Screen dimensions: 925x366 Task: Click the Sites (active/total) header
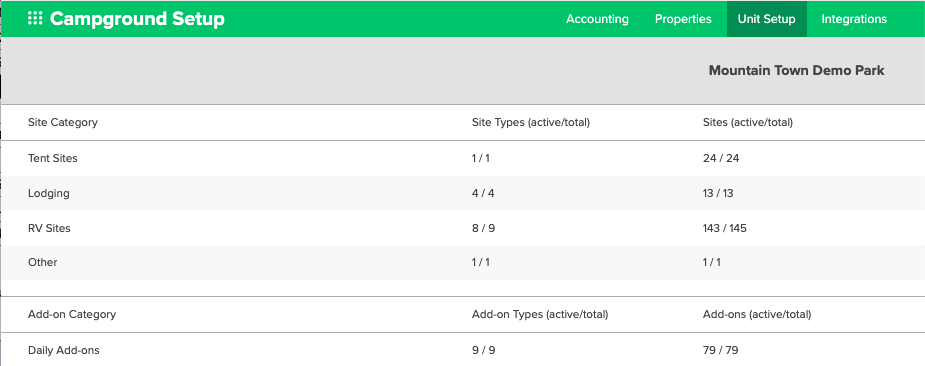click(x=748, y=122)
